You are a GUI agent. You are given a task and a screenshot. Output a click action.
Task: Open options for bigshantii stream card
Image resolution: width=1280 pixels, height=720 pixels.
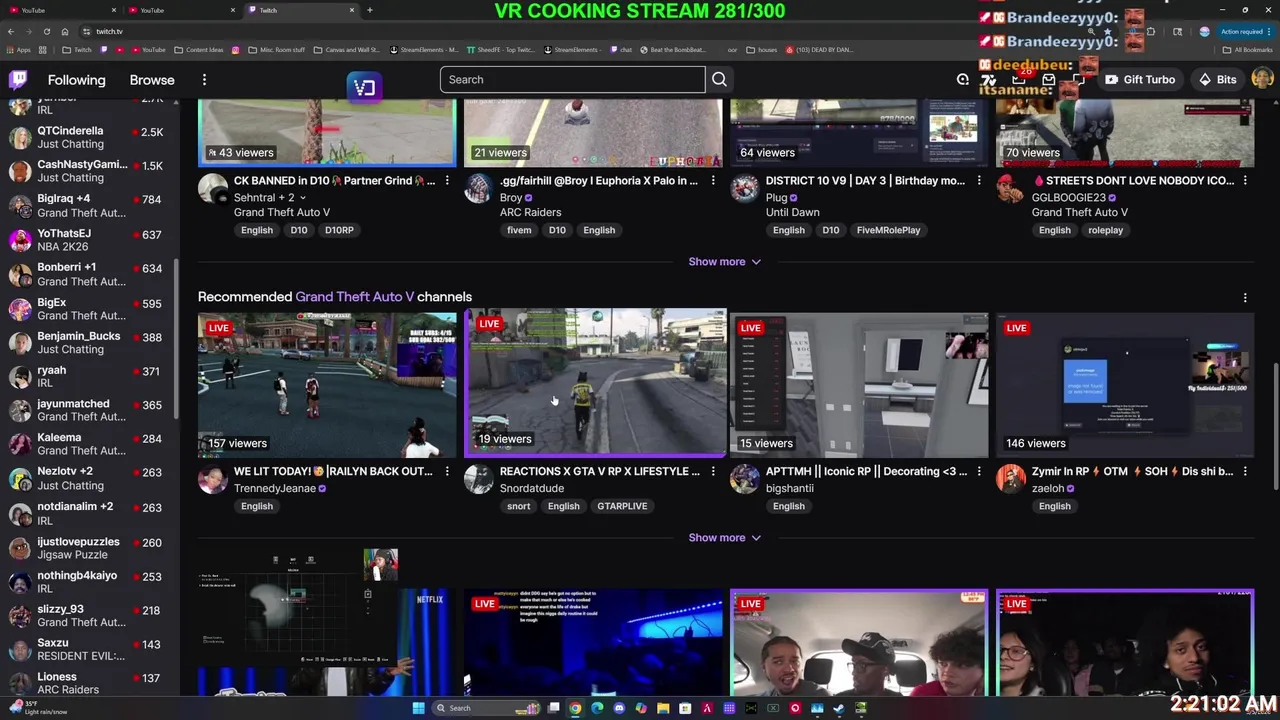[x=979, y=471]
